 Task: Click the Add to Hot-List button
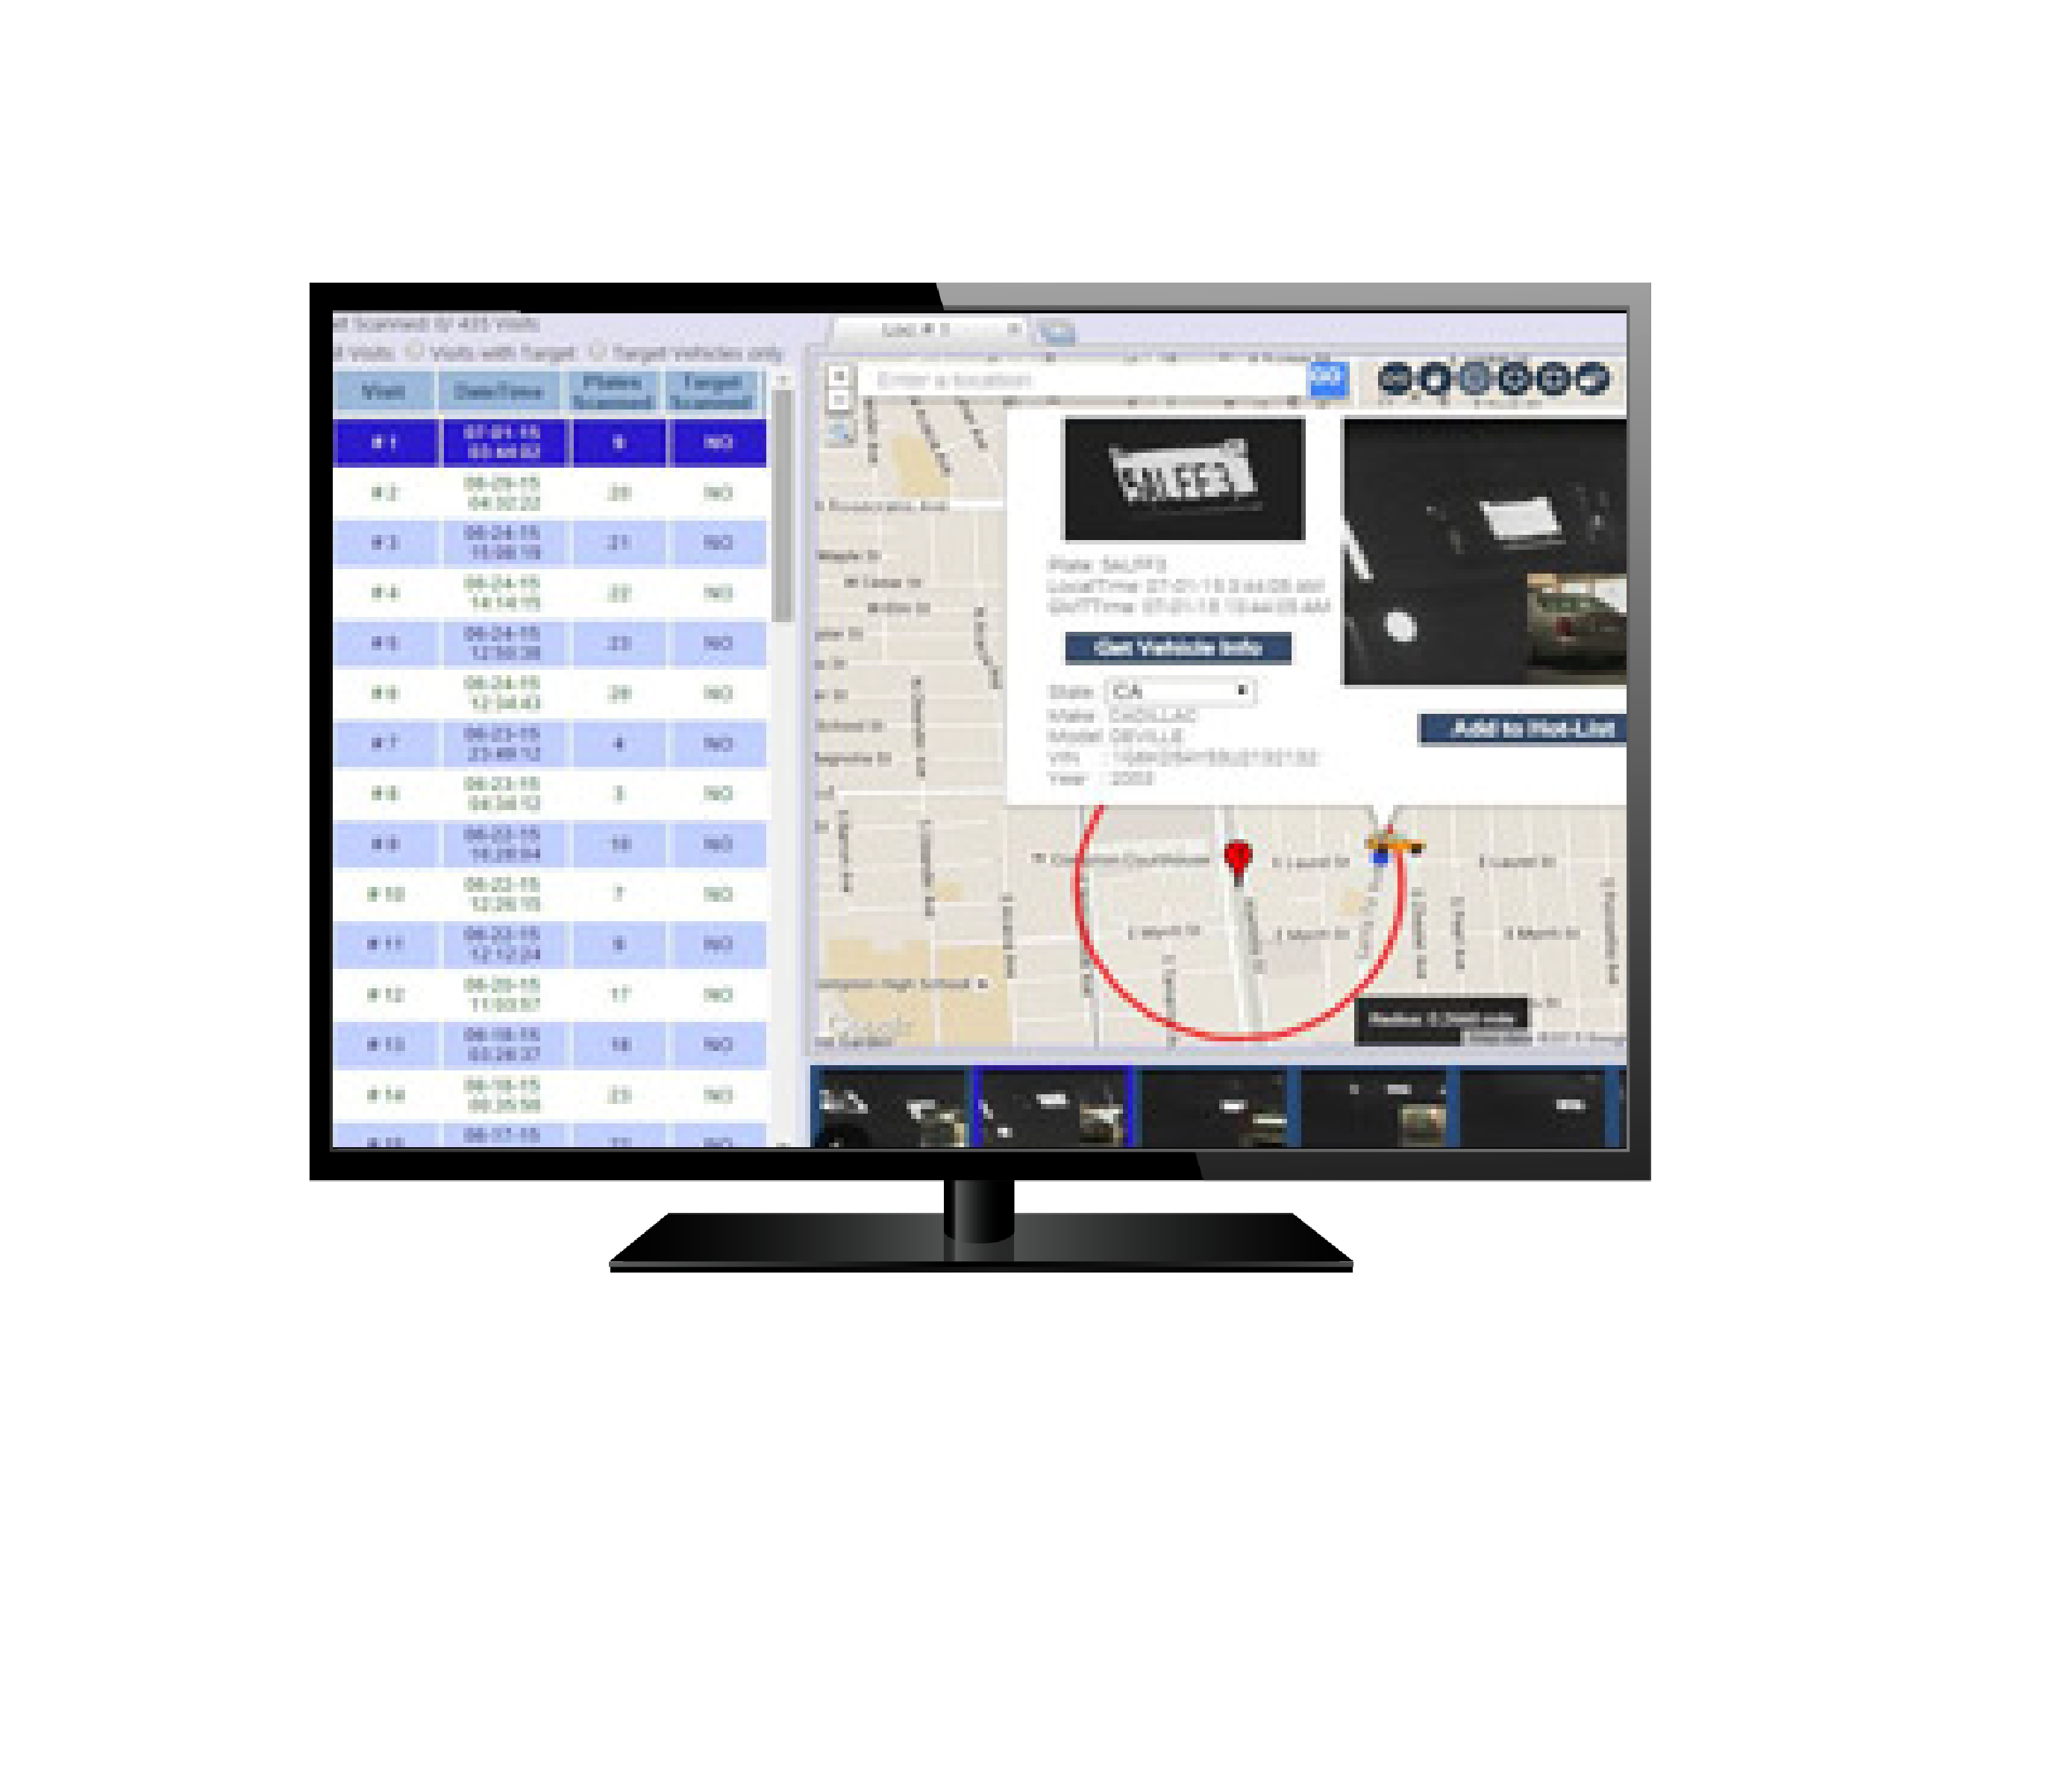point(1523,729)
